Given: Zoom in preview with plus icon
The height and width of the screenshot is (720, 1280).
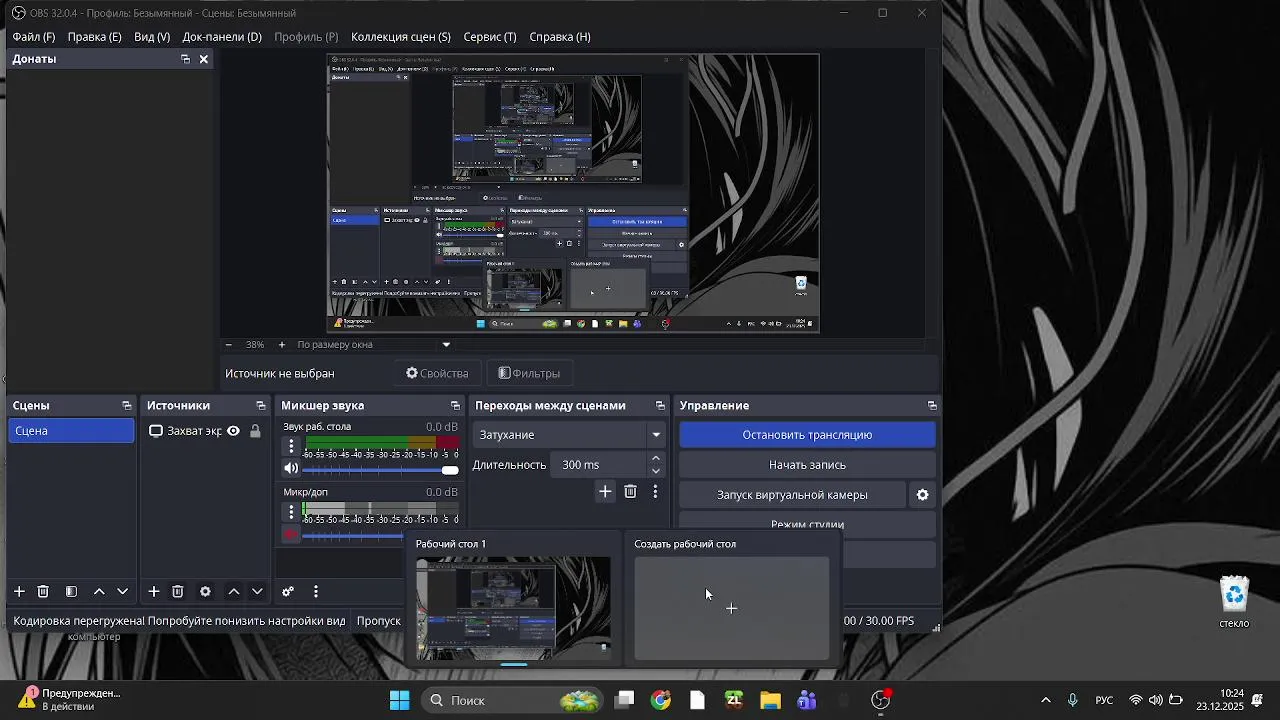Looking at the screenshot, I should pyautogui.click(x=282, y=344).
